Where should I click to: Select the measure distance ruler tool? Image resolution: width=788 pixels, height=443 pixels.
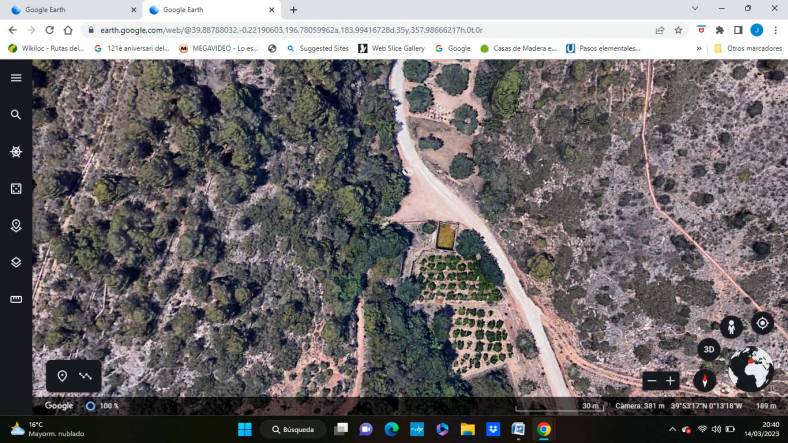click(16, 299)
